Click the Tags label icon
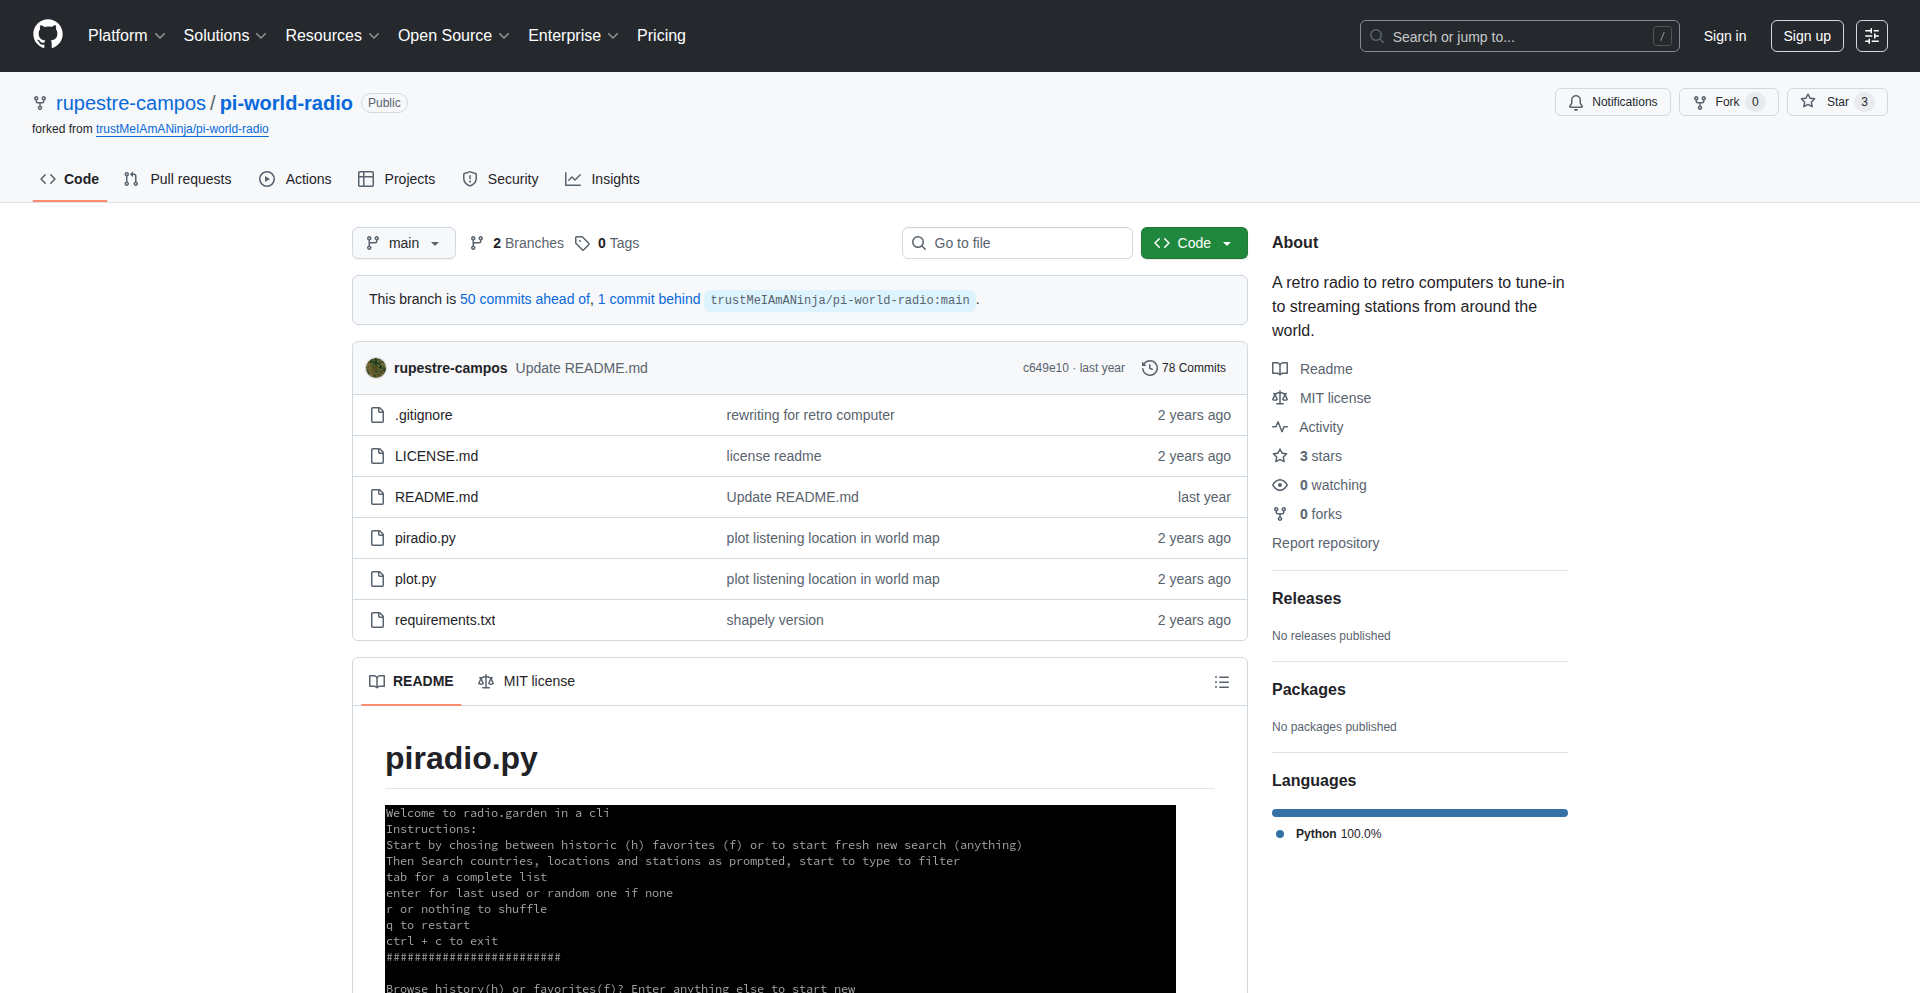1920x993 pixels. (x=582, y=243)
